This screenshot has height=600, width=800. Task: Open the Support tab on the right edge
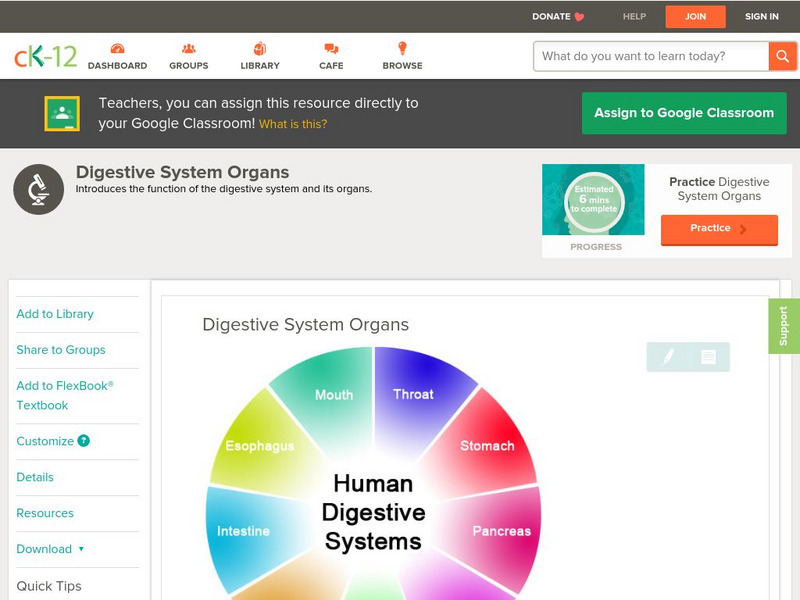[786, 325]
